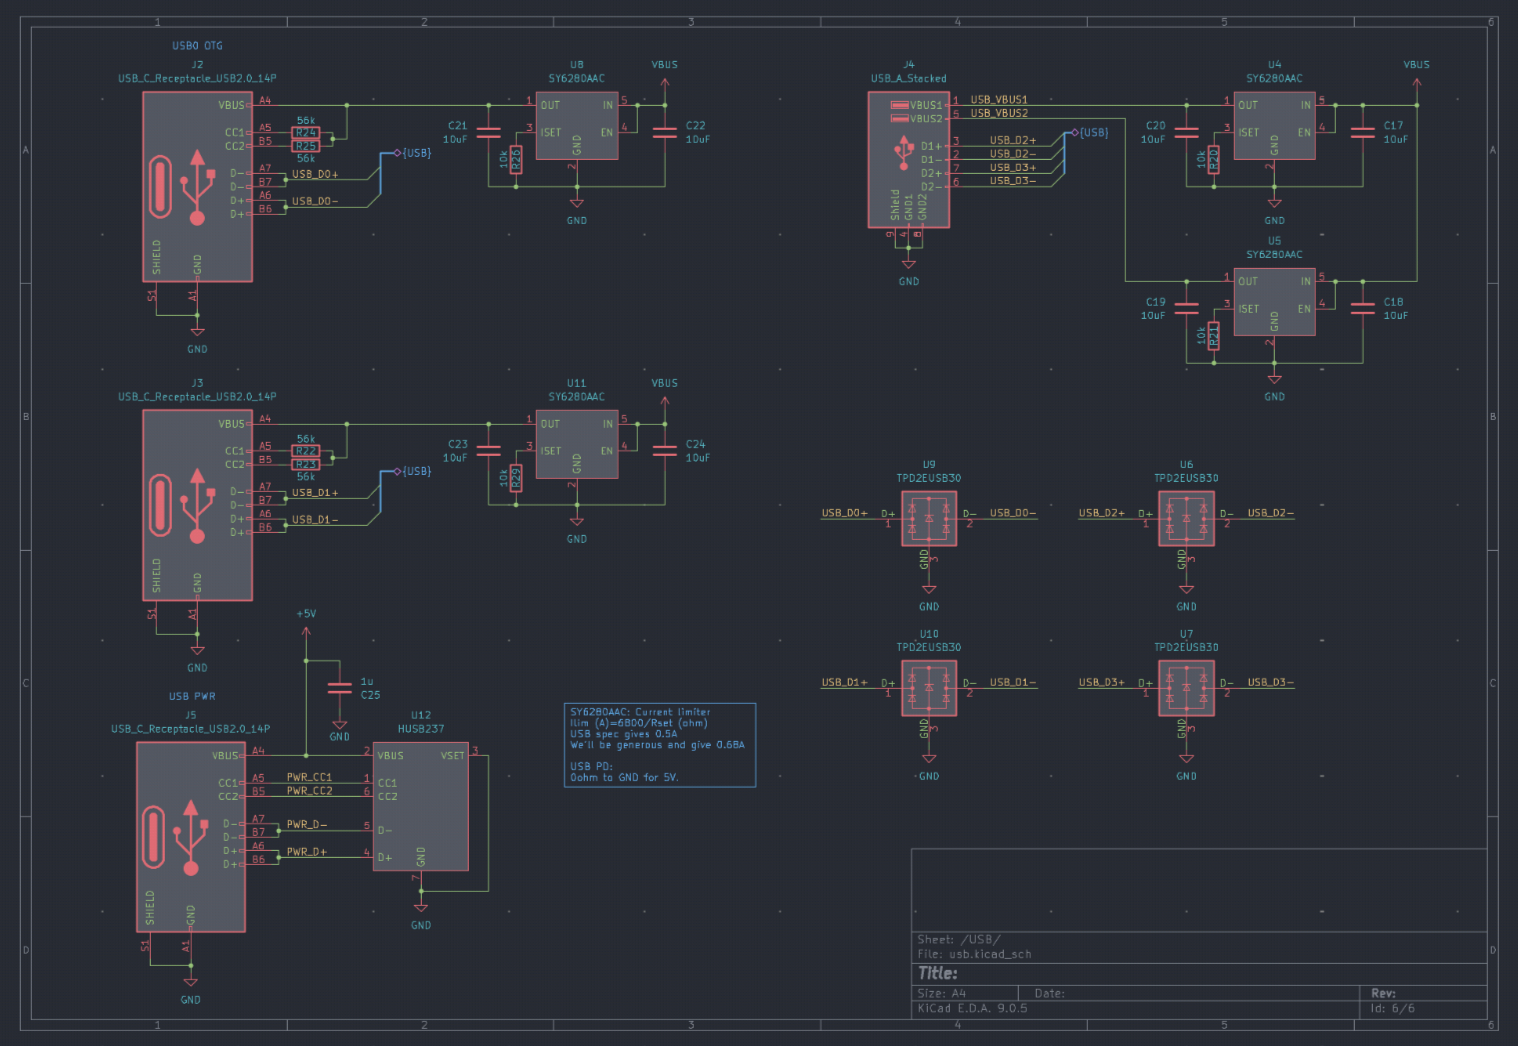Select the U9 TPD2EUSB30 ESD diode symbol
This screenshot has width=1518, height=1046.
coord(928,519)
